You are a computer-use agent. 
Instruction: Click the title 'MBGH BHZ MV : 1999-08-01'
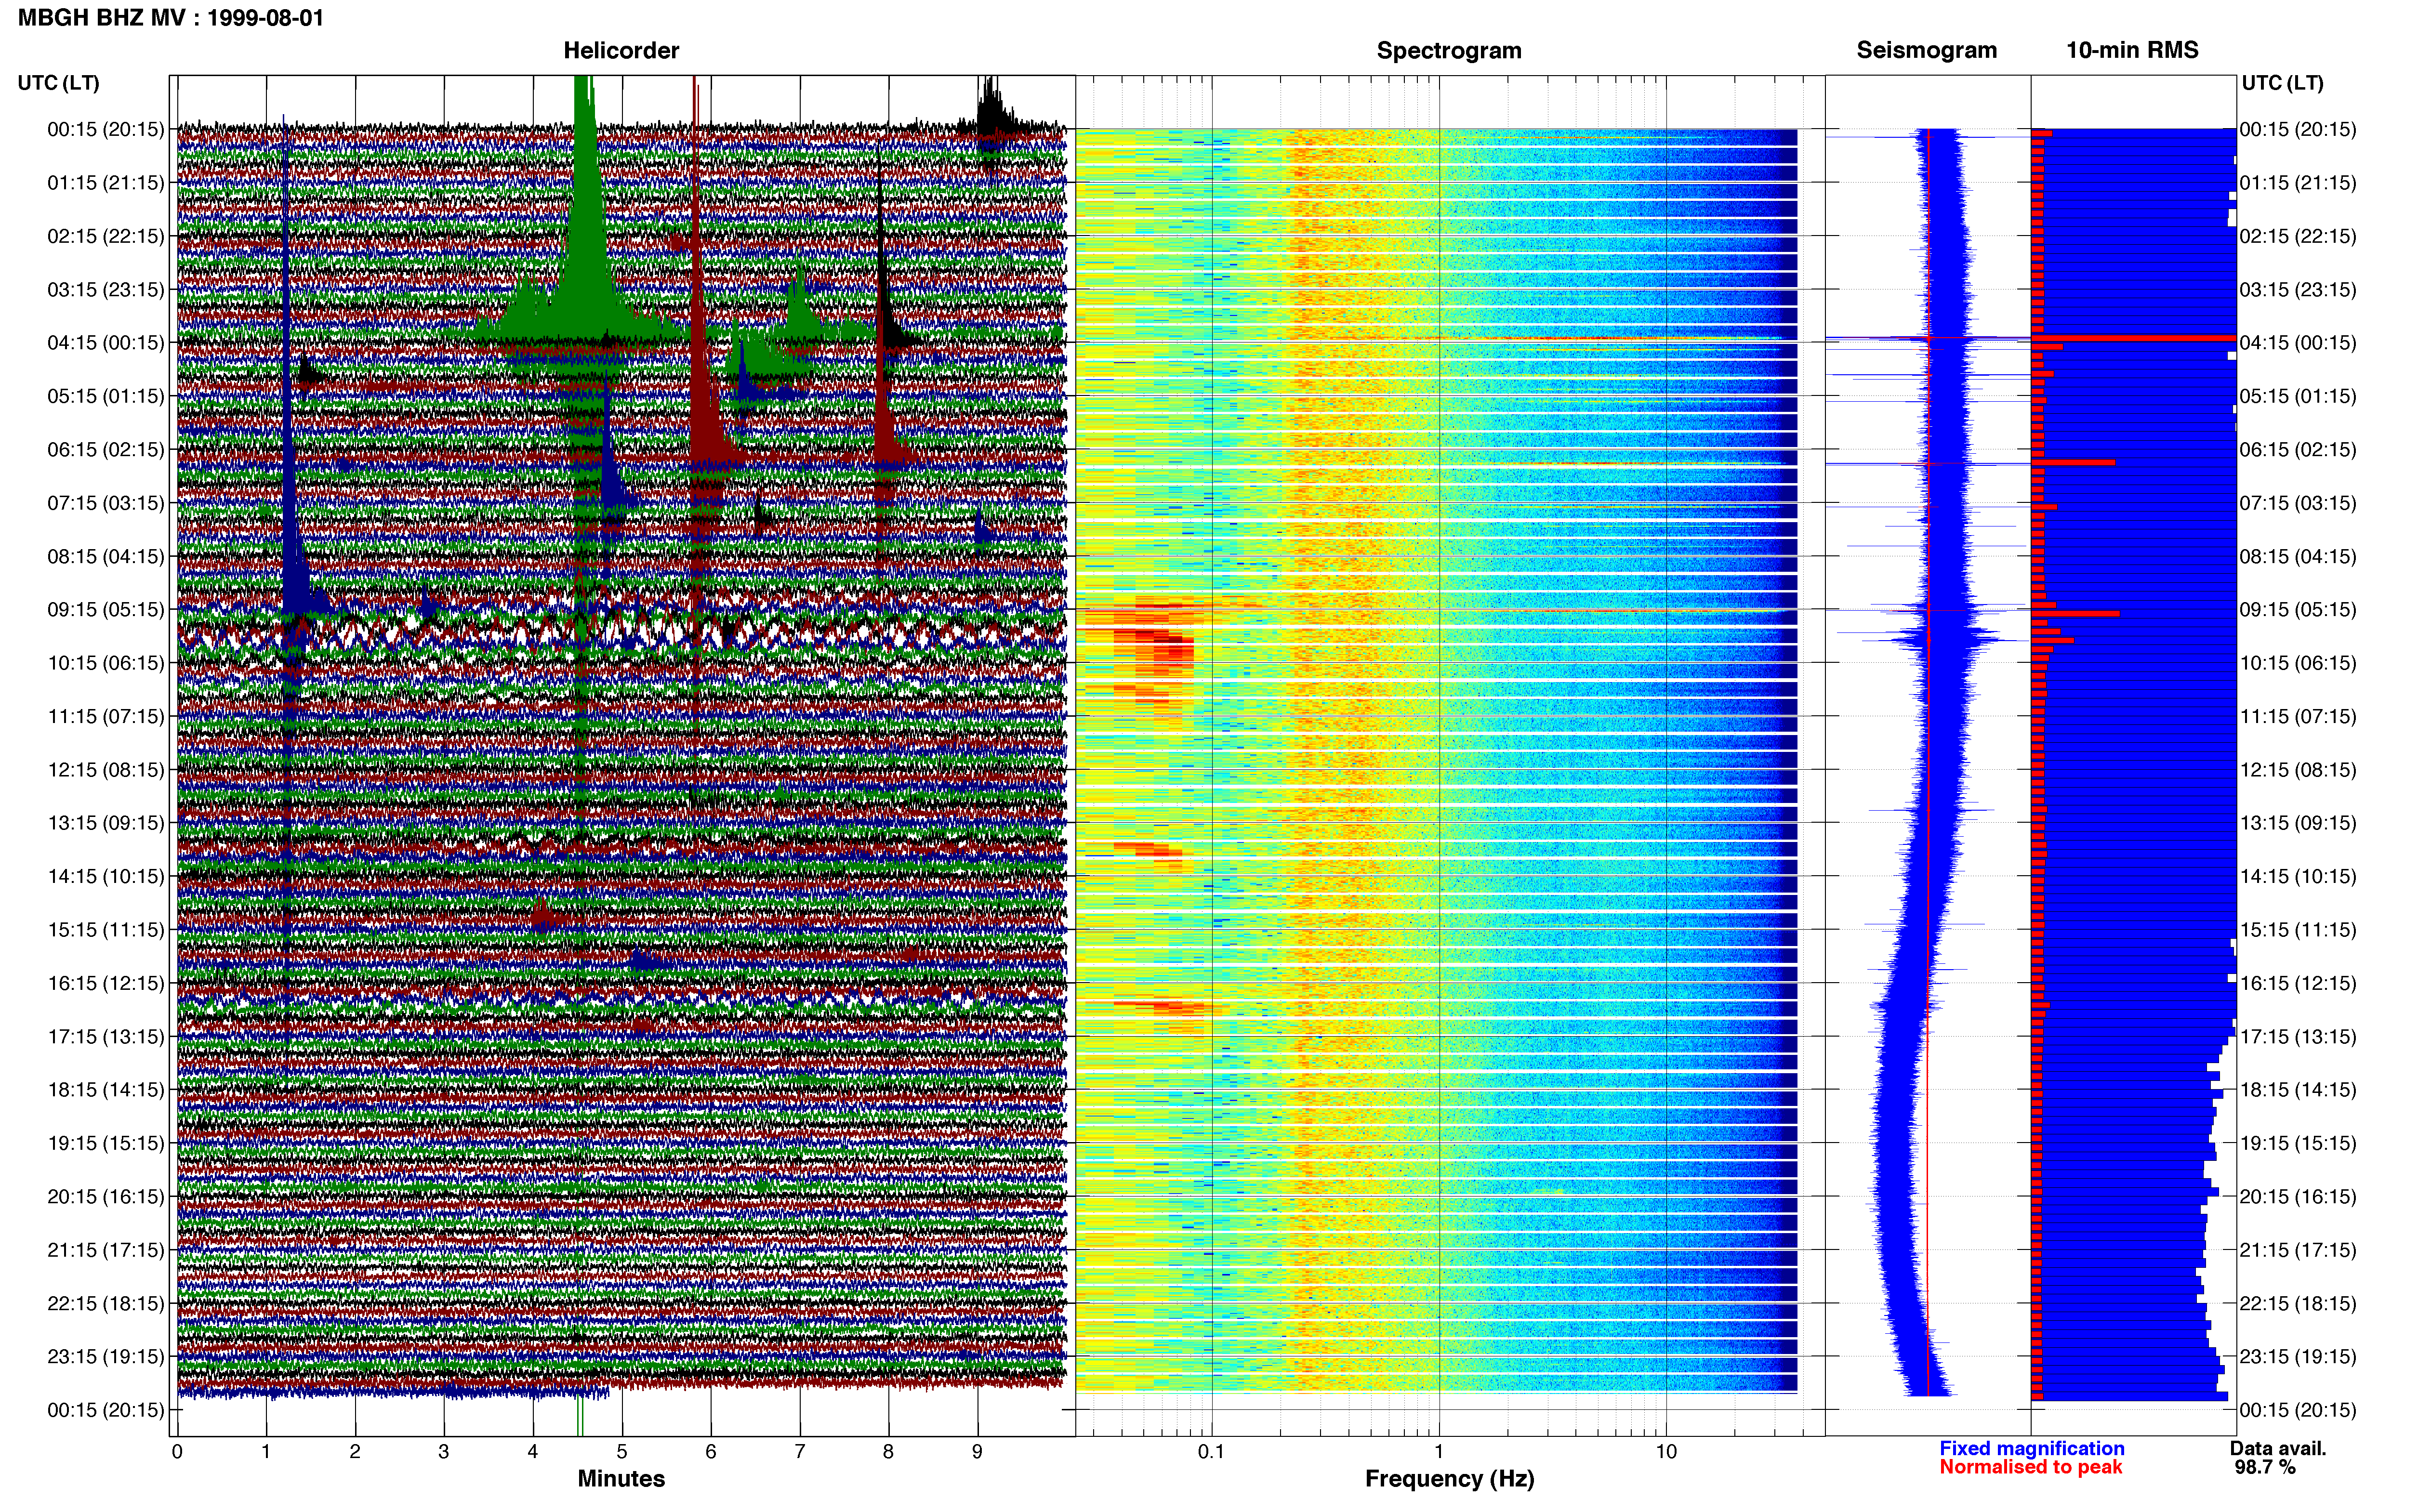tap(171, 18)
